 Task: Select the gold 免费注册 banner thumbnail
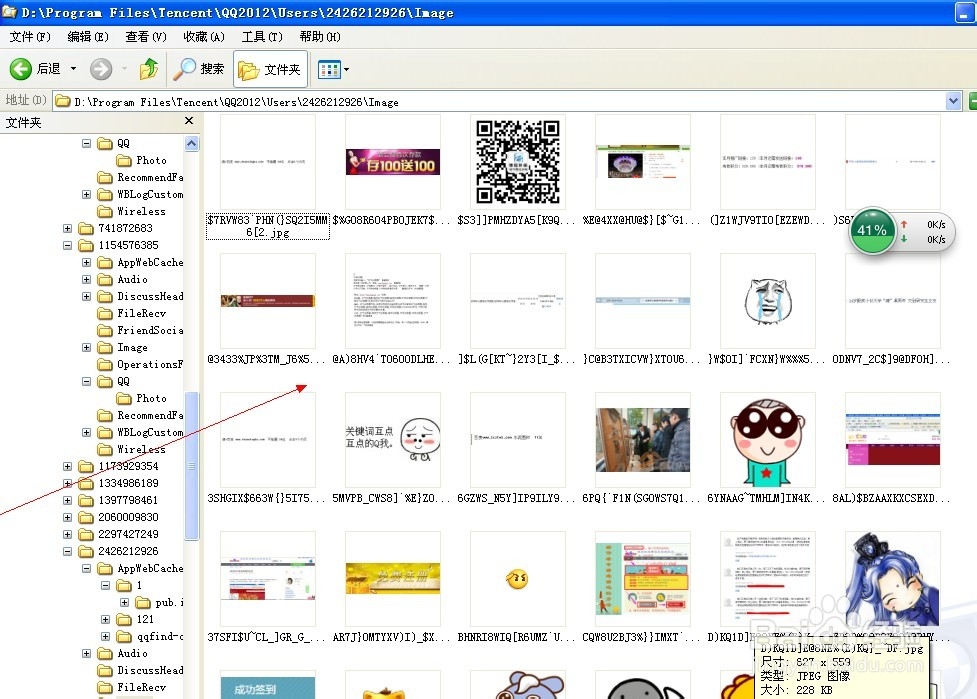click(x=393, y=579)
